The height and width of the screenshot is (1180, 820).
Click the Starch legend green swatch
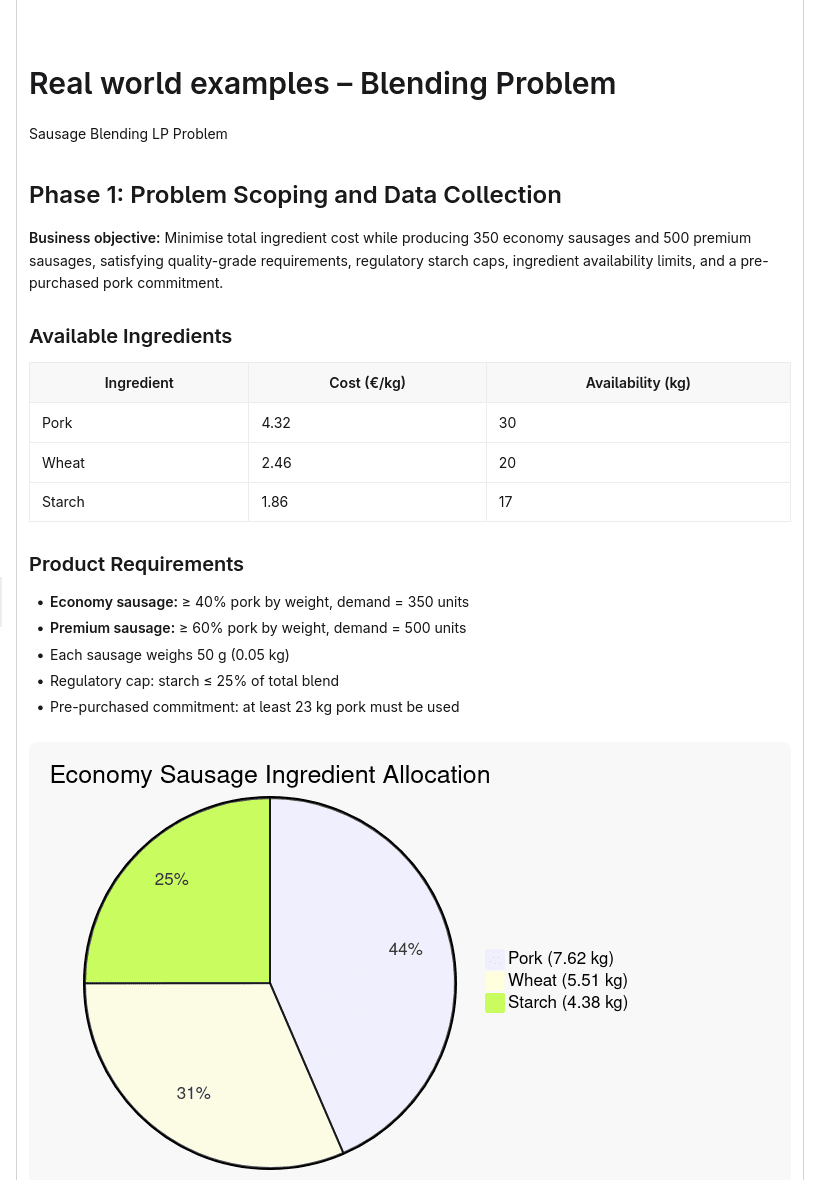[494, 1002]
